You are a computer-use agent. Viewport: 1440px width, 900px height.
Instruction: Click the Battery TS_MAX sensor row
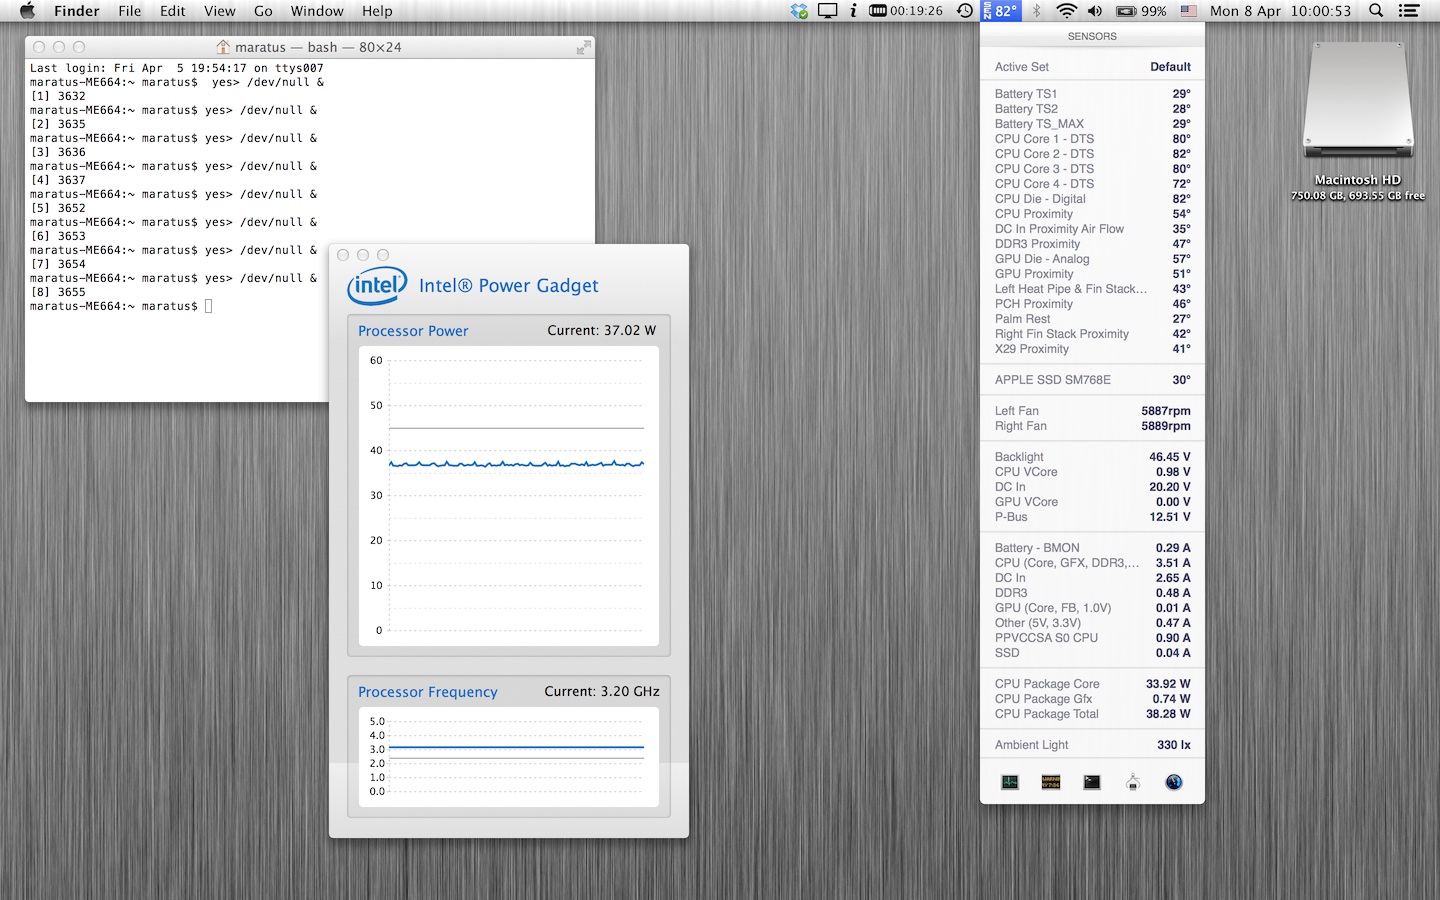pos(1092,124)
